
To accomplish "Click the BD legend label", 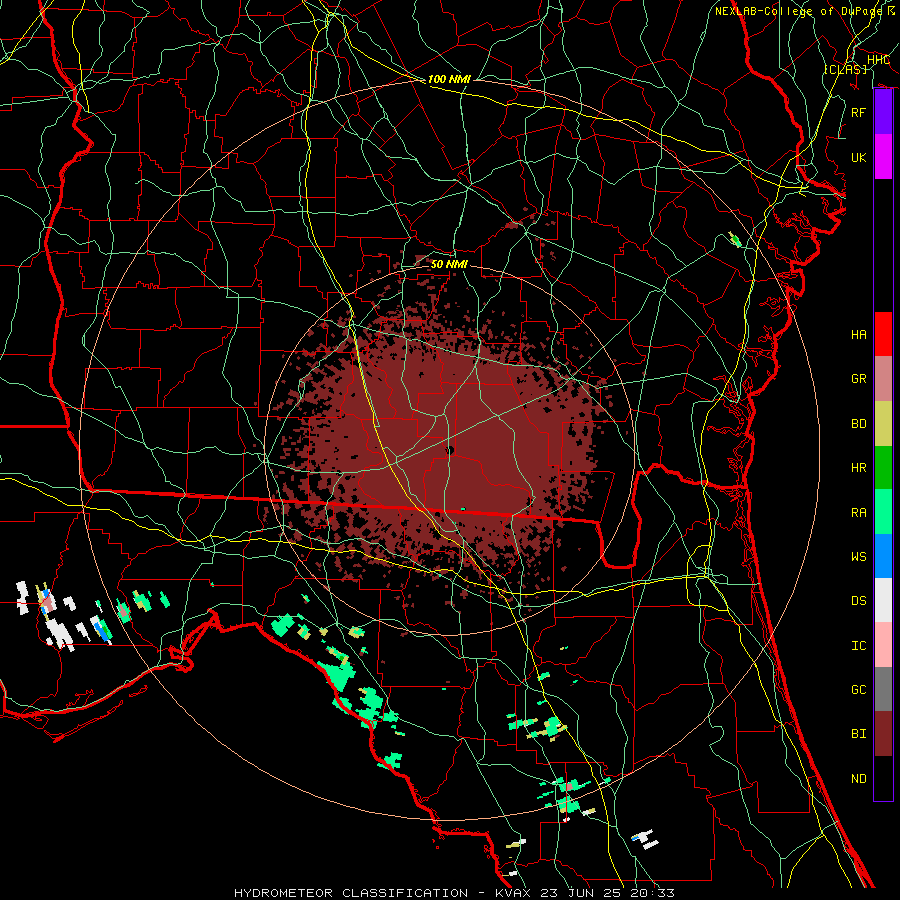I will (x=859, y=424).
